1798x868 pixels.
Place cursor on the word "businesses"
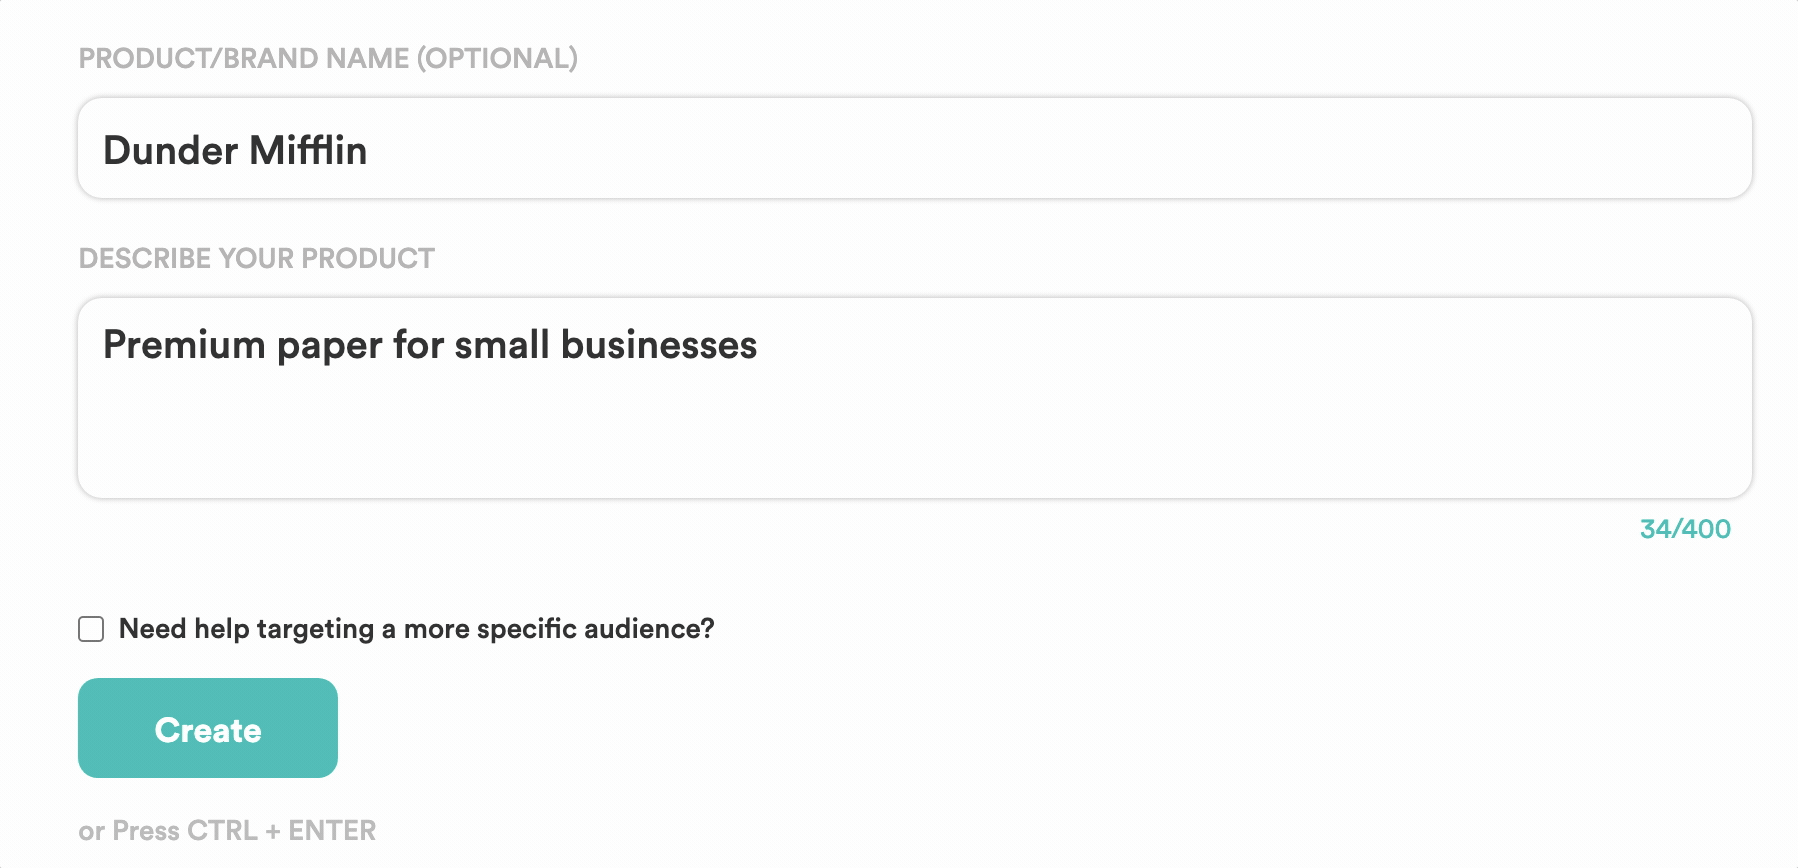(659, 345)
